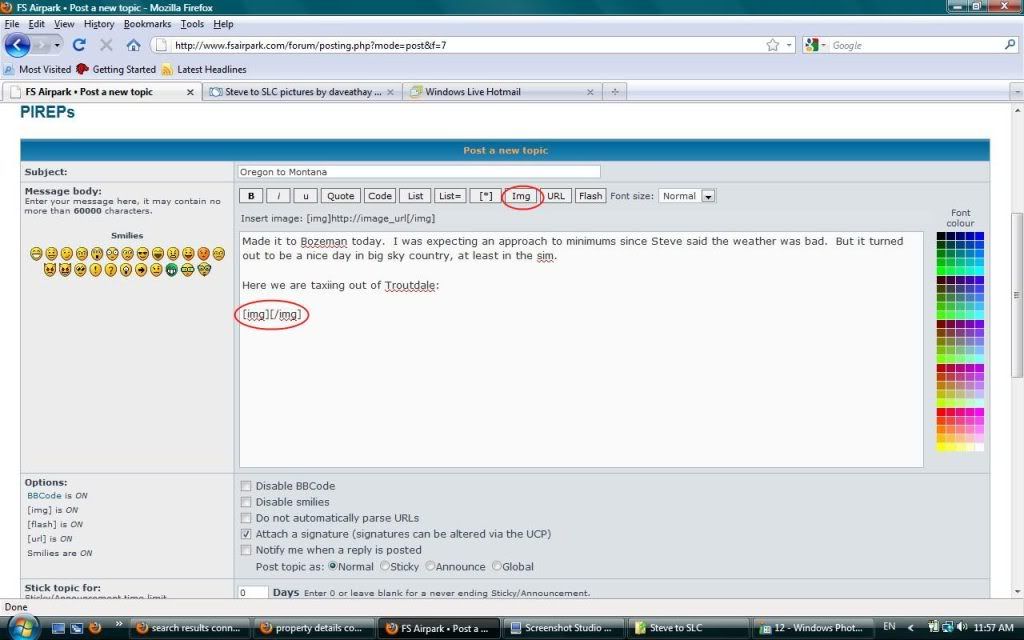Open the Font size dropdown
The width and height of the screenshot is (1024, 640).
click(687, 196)
